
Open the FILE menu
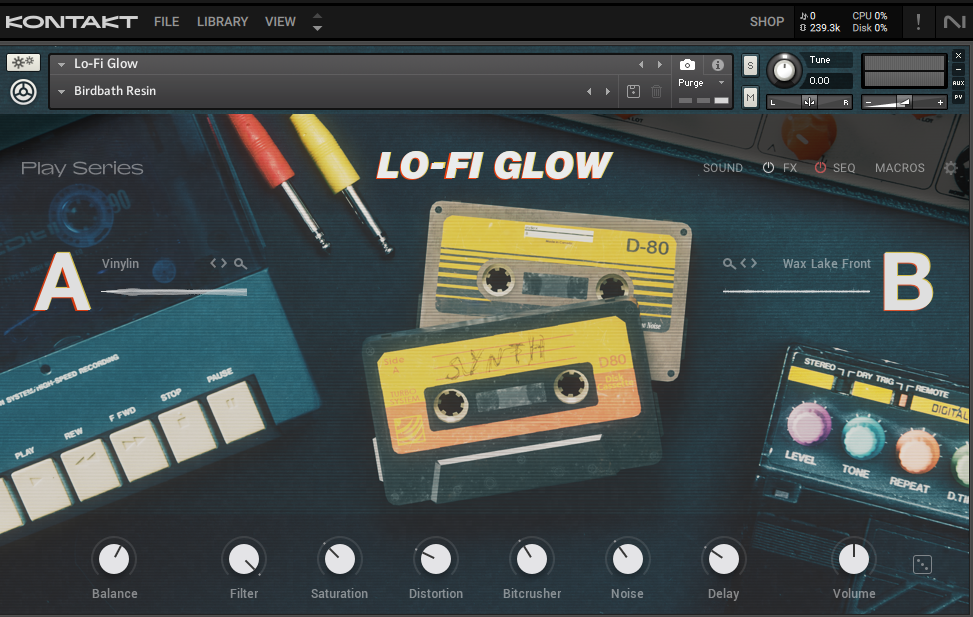(166, 22)
